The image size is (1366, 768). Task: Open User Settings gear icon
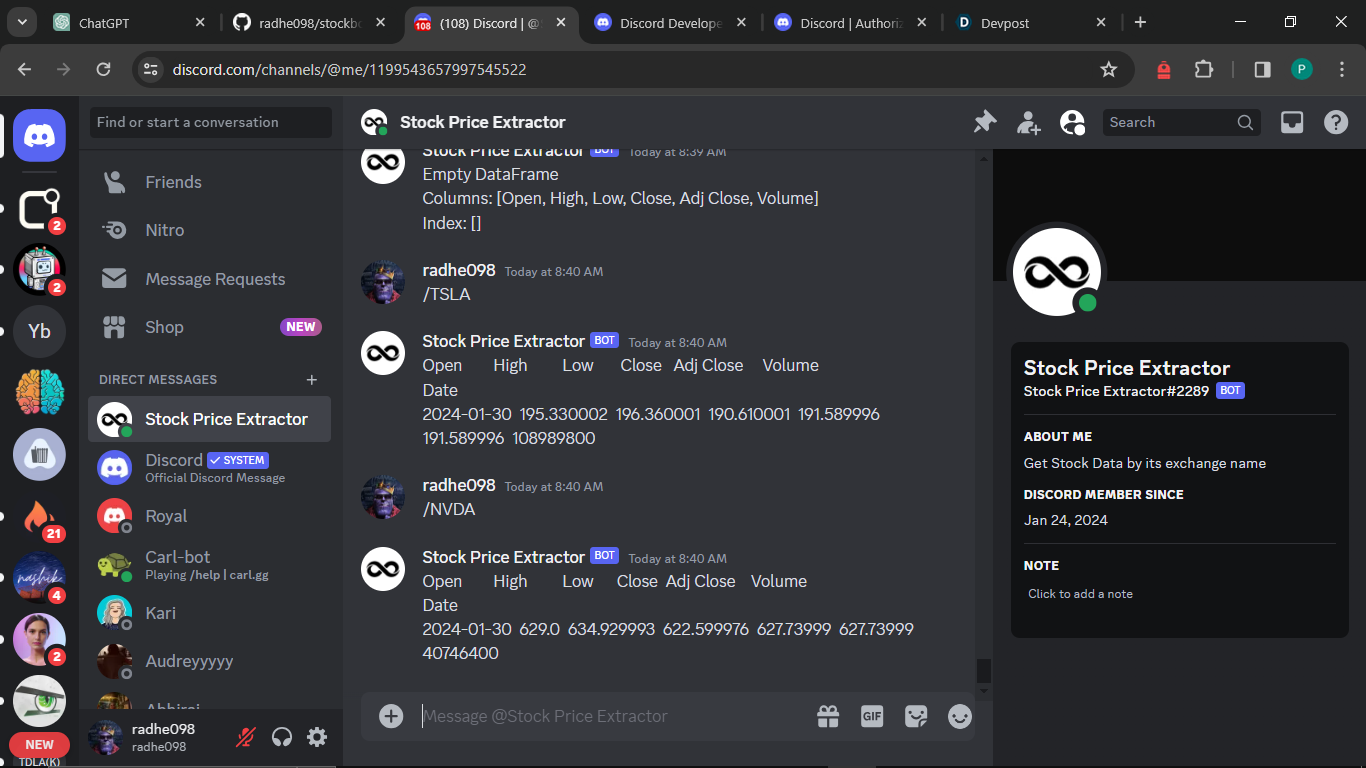click(317, 738)
